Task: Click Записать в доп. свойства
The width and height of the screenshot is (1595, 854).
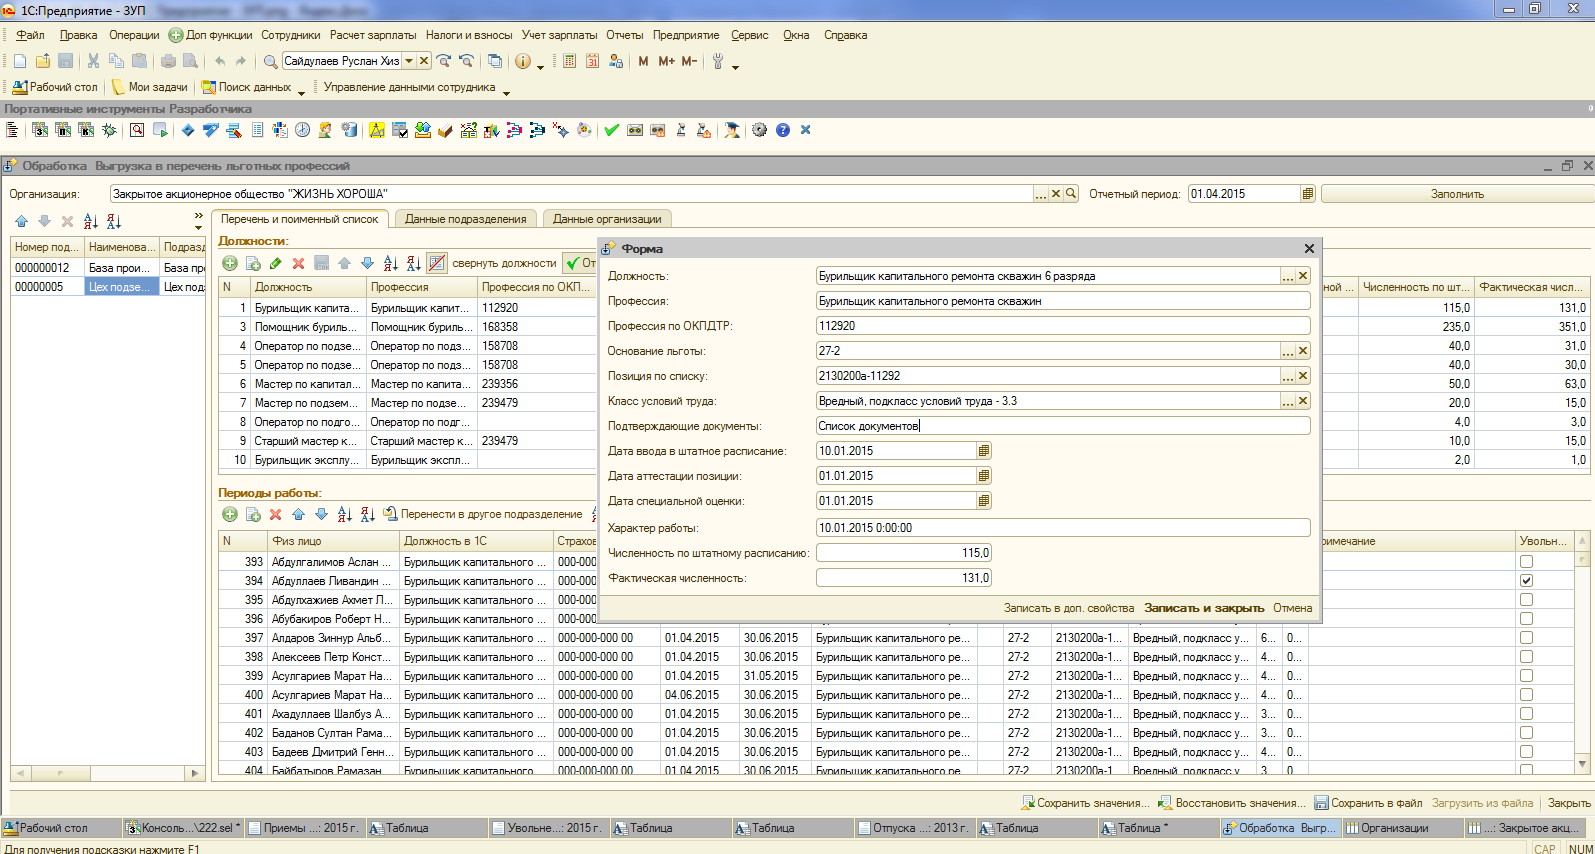Action: tap(1069, 608)
